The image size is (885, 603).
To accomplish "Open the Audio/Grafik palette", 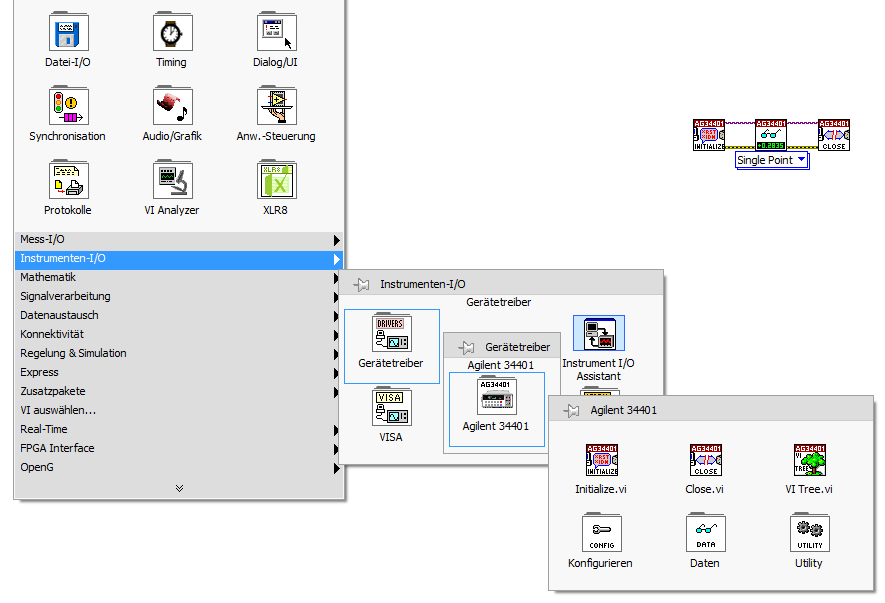I will 172,106.
